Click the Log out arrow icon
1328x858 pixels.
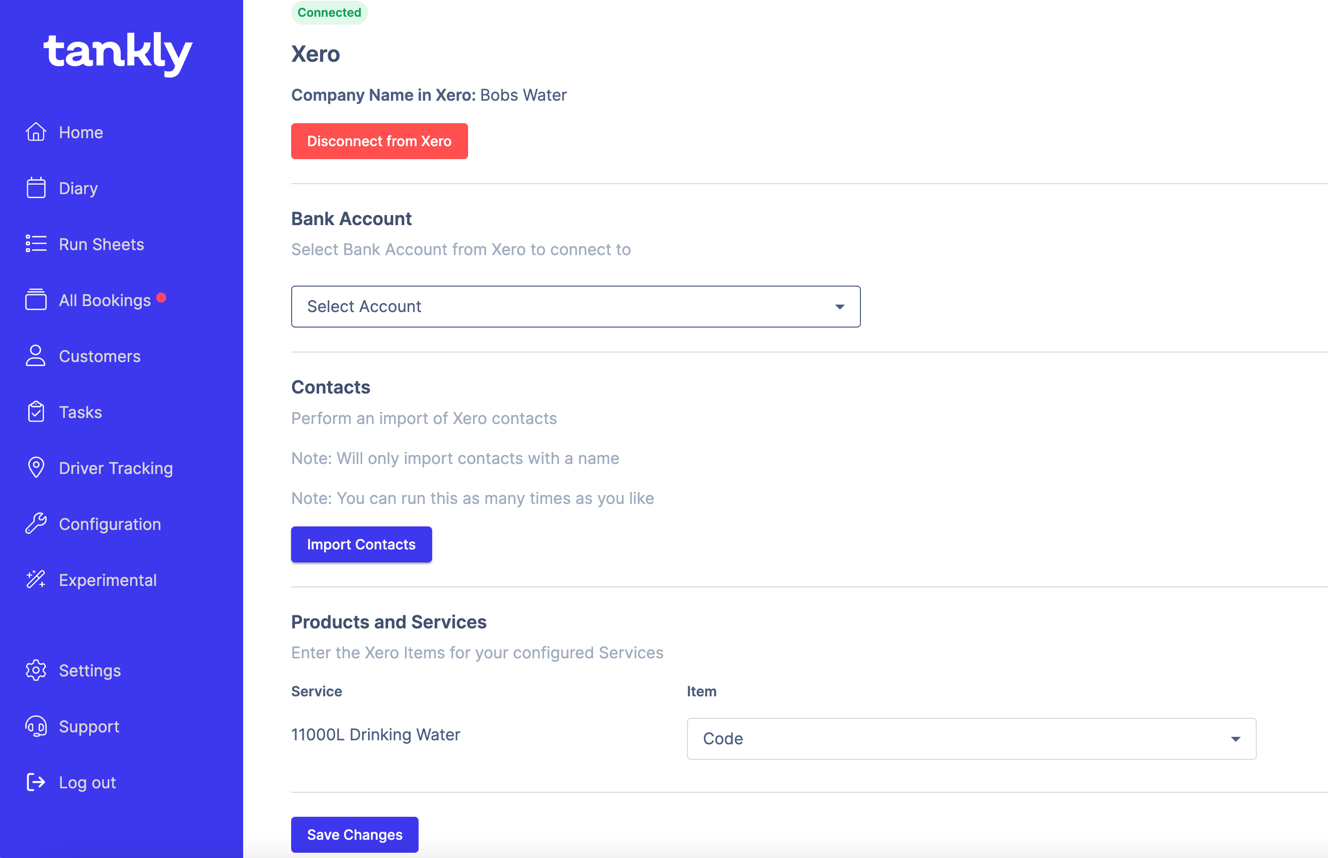(36, 782)
